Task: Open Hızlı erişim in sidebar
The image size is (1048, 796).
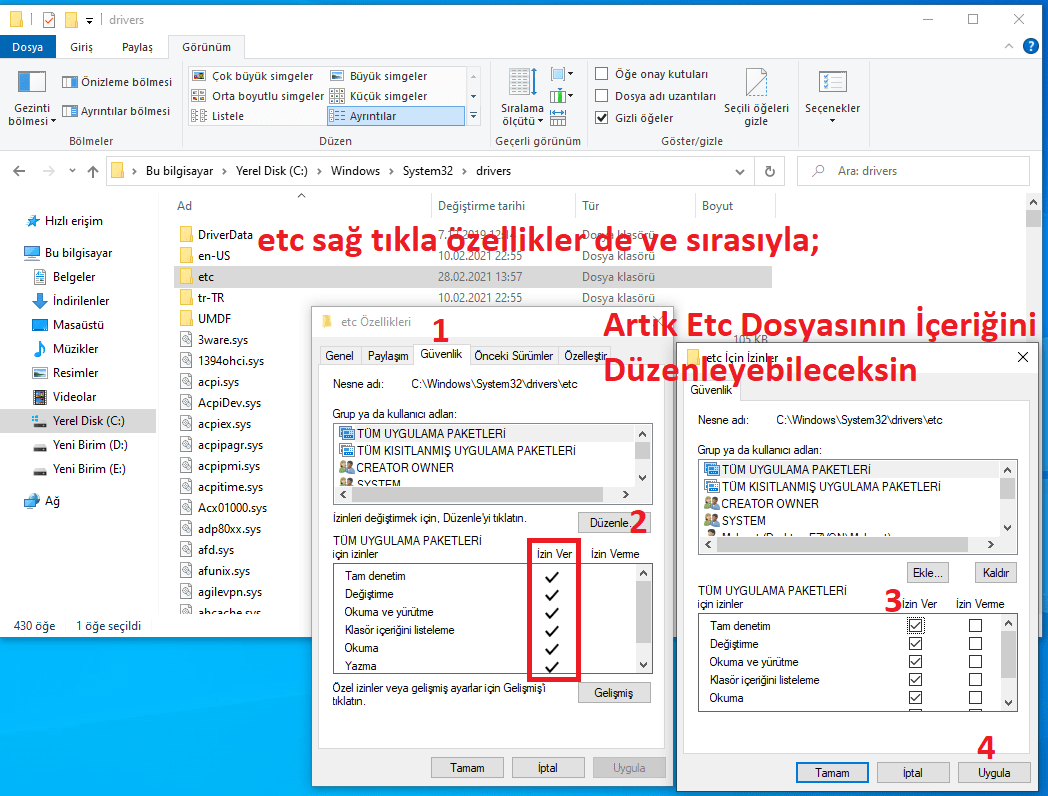Action: click(x=74, y=221)
